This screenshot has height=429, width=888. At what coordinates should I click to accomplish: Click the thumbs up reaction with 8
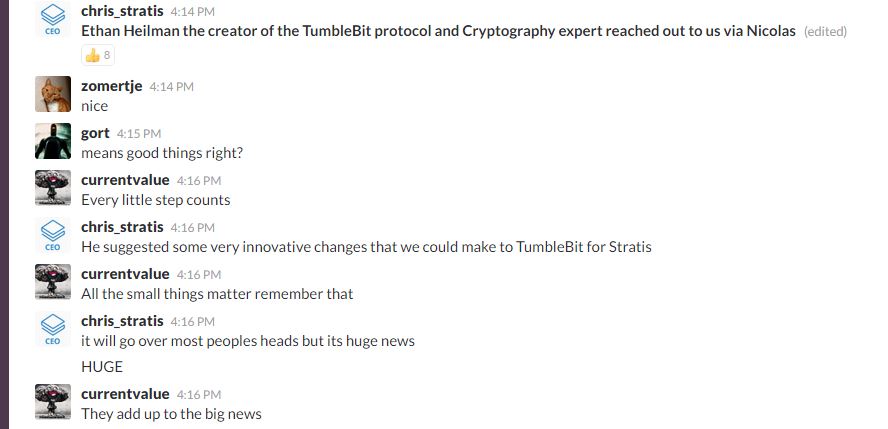(x=98, y=55)
